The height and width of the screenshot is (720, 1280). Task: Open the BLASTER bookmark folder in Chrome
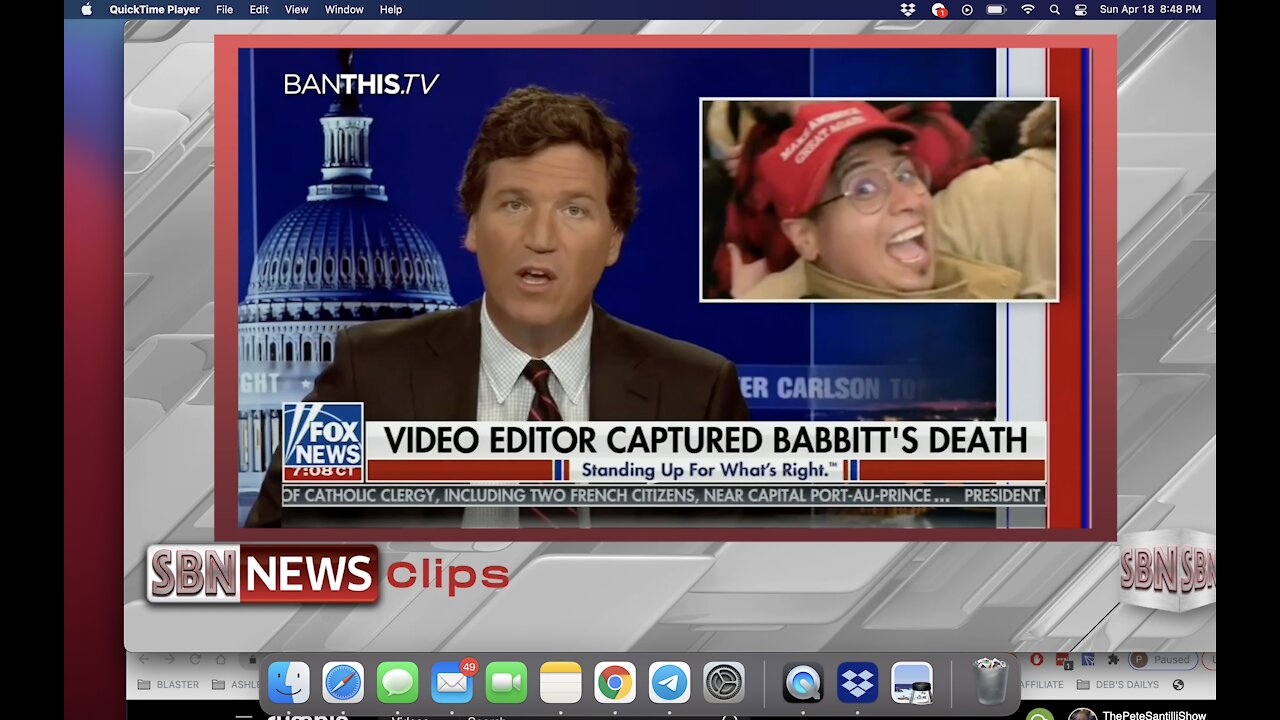point(168,685)
